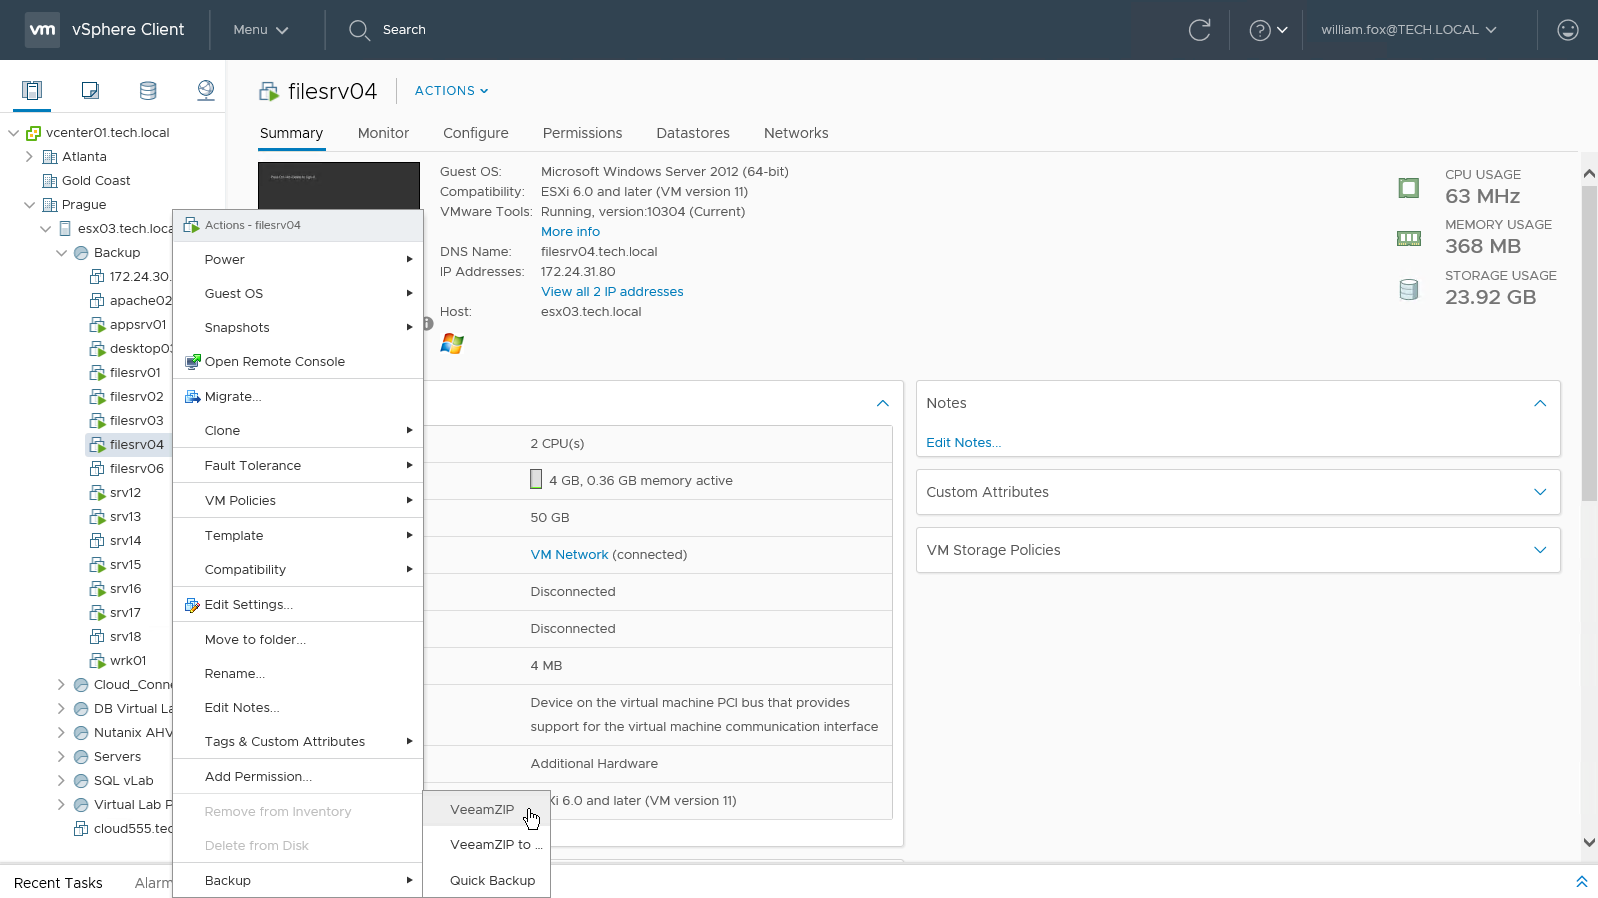Click the search magnifier icon
This screenshot has height=898, width=1598.
(x=359, y=30)
